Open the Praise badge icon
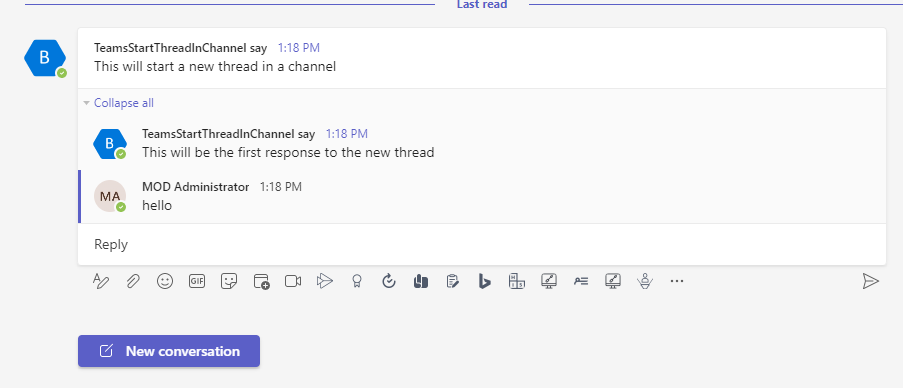Image resolution: width=903 pixels, height=388 pixels. point(357,281)
